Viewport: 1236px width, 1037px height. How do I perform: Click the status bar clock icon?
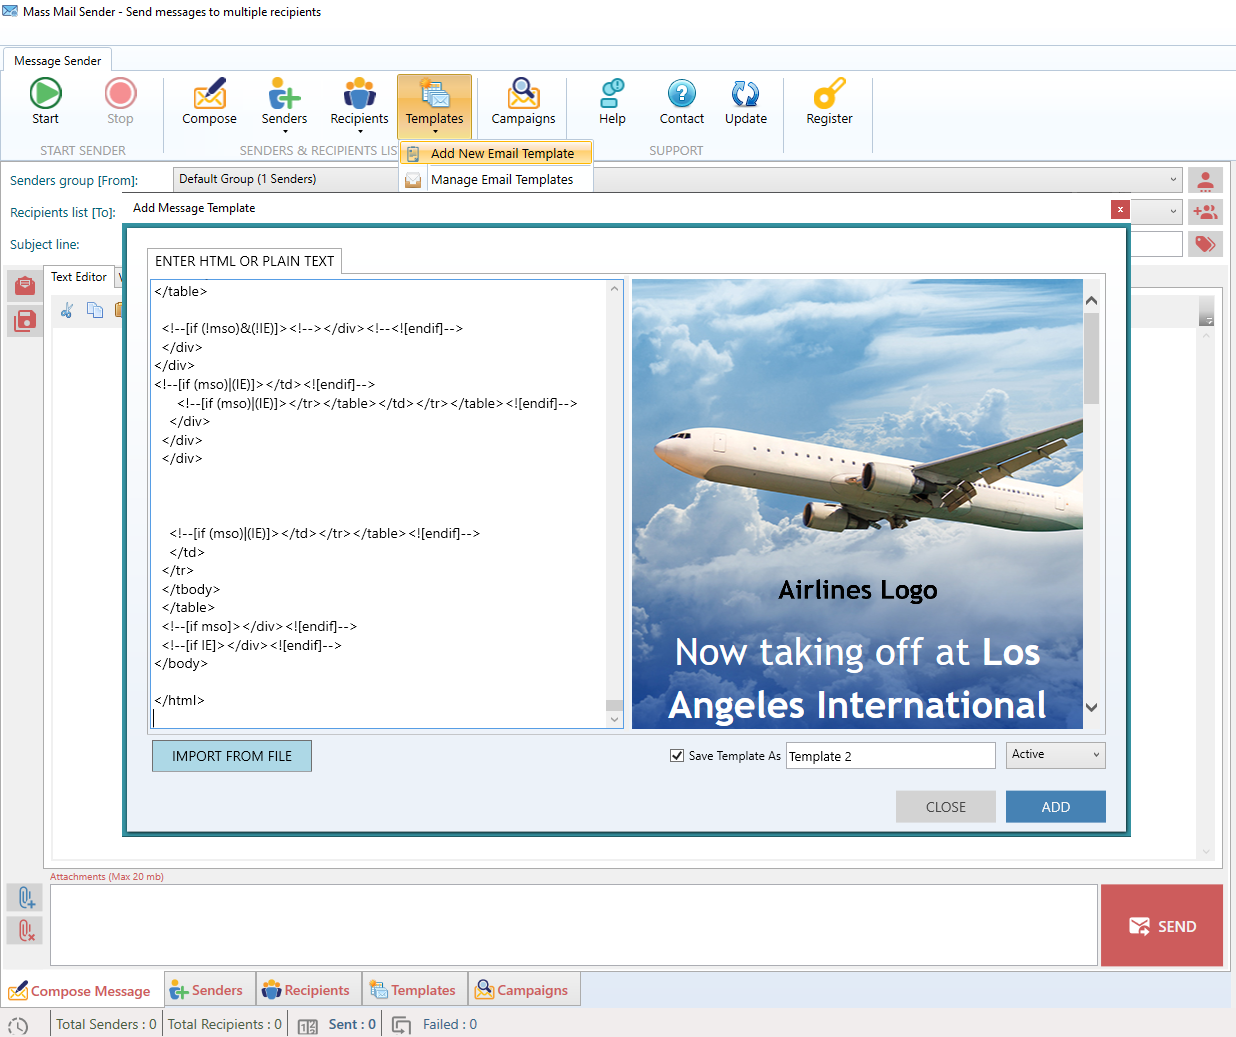pyautogui.click(x=18, y=1025)
